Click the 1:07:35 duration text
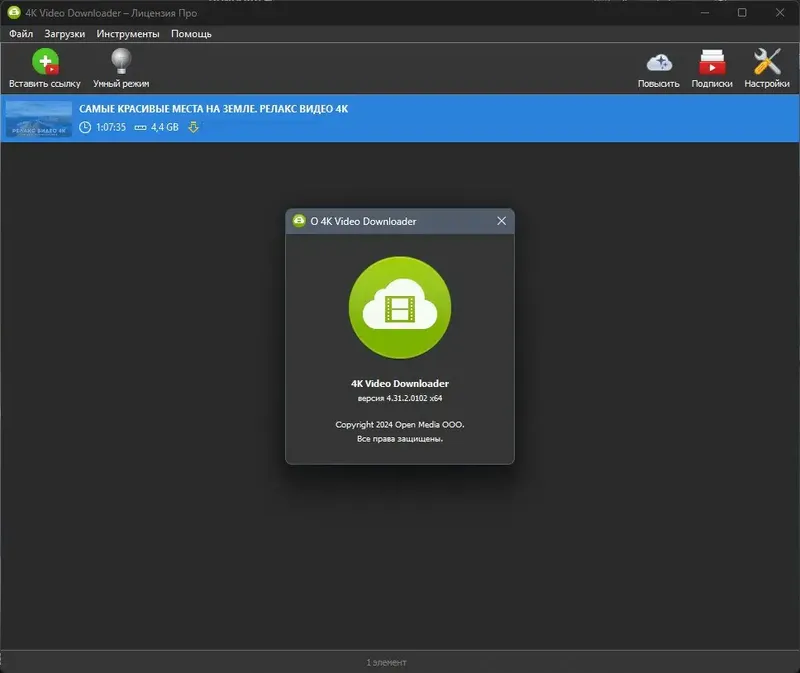 [x=111, y=127]
